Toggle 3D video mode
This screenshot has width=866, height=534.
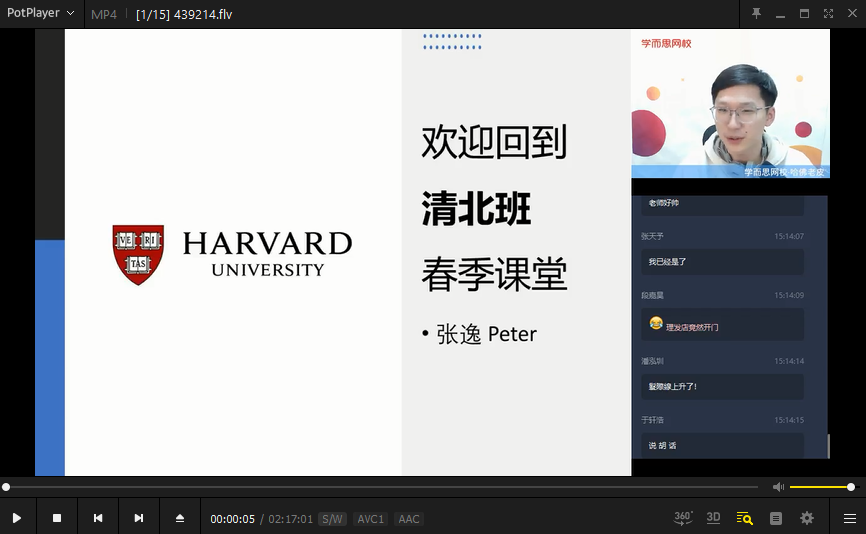pyautogui.click(x=713, y=518)
